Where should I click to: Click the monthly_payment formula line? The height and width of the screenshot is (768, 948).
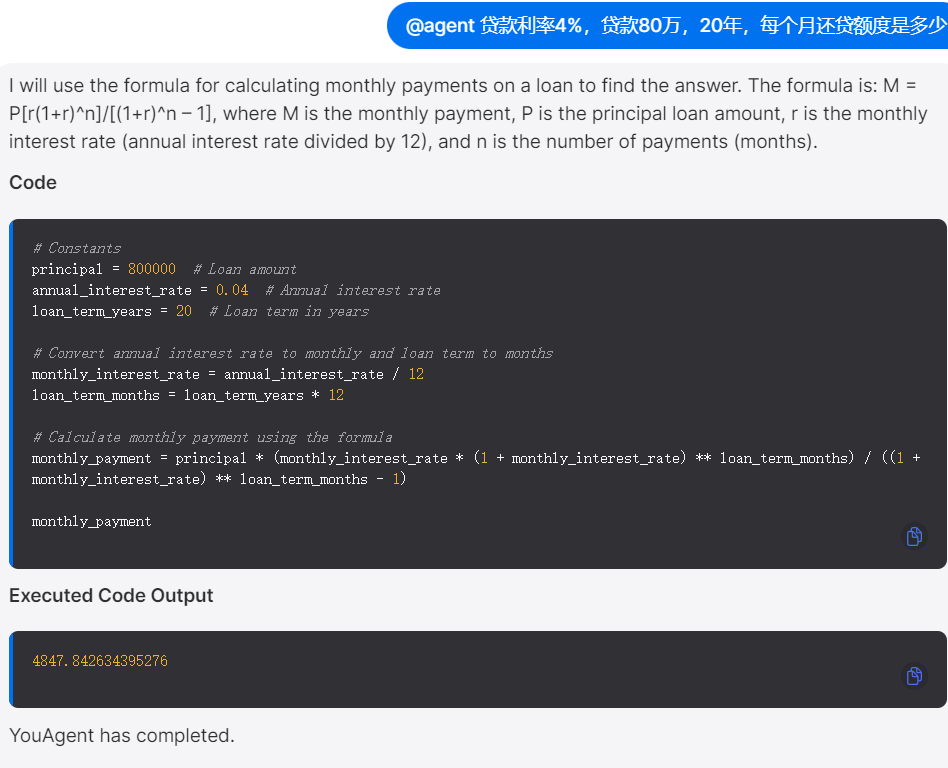(x=476, y=469)
